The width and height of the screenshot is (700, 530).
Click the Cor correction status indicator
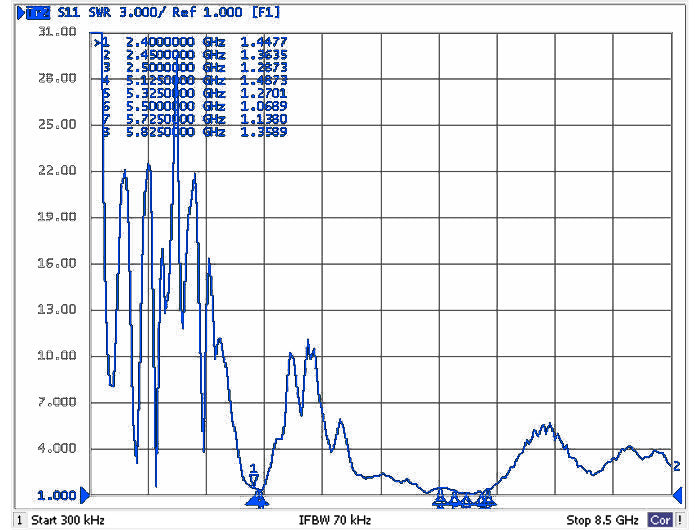tap(660, 520)
